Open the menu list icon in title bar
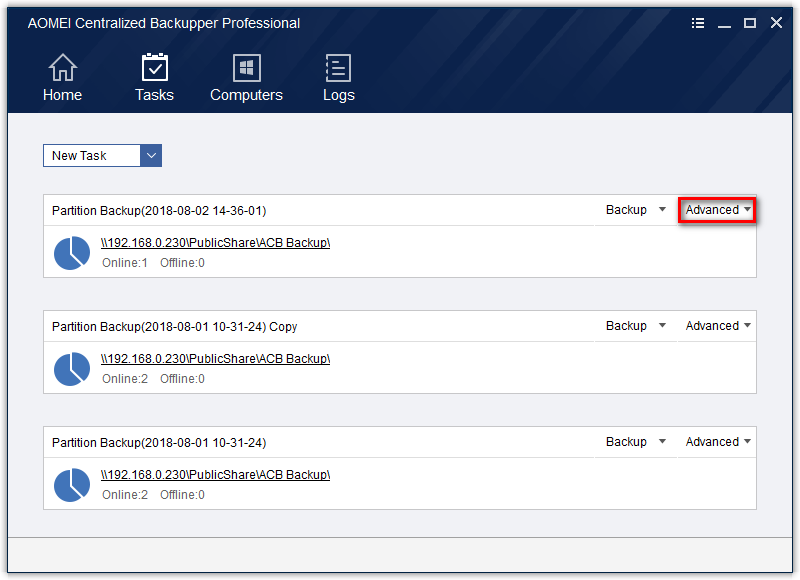 (697, 23)
